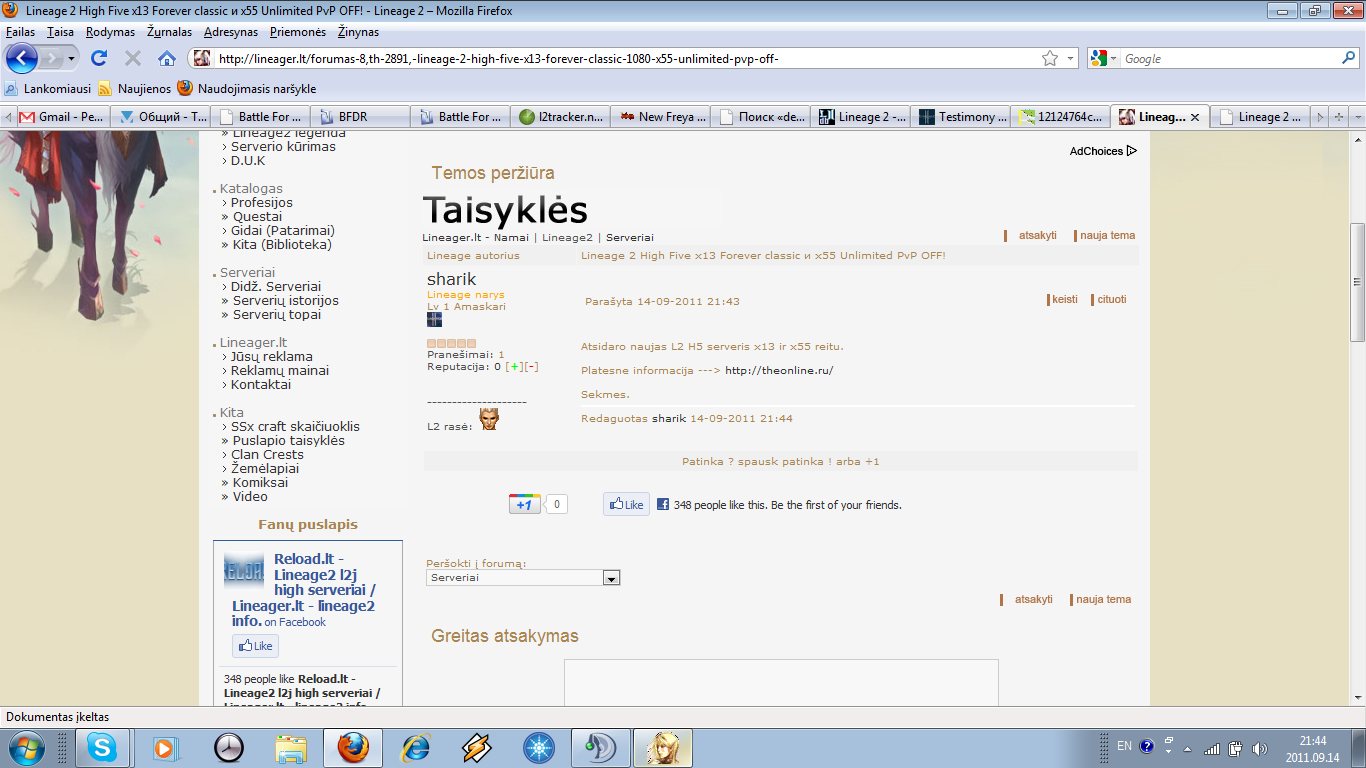Open the SSx craft skaičiuoklis link

pos(295,427)
